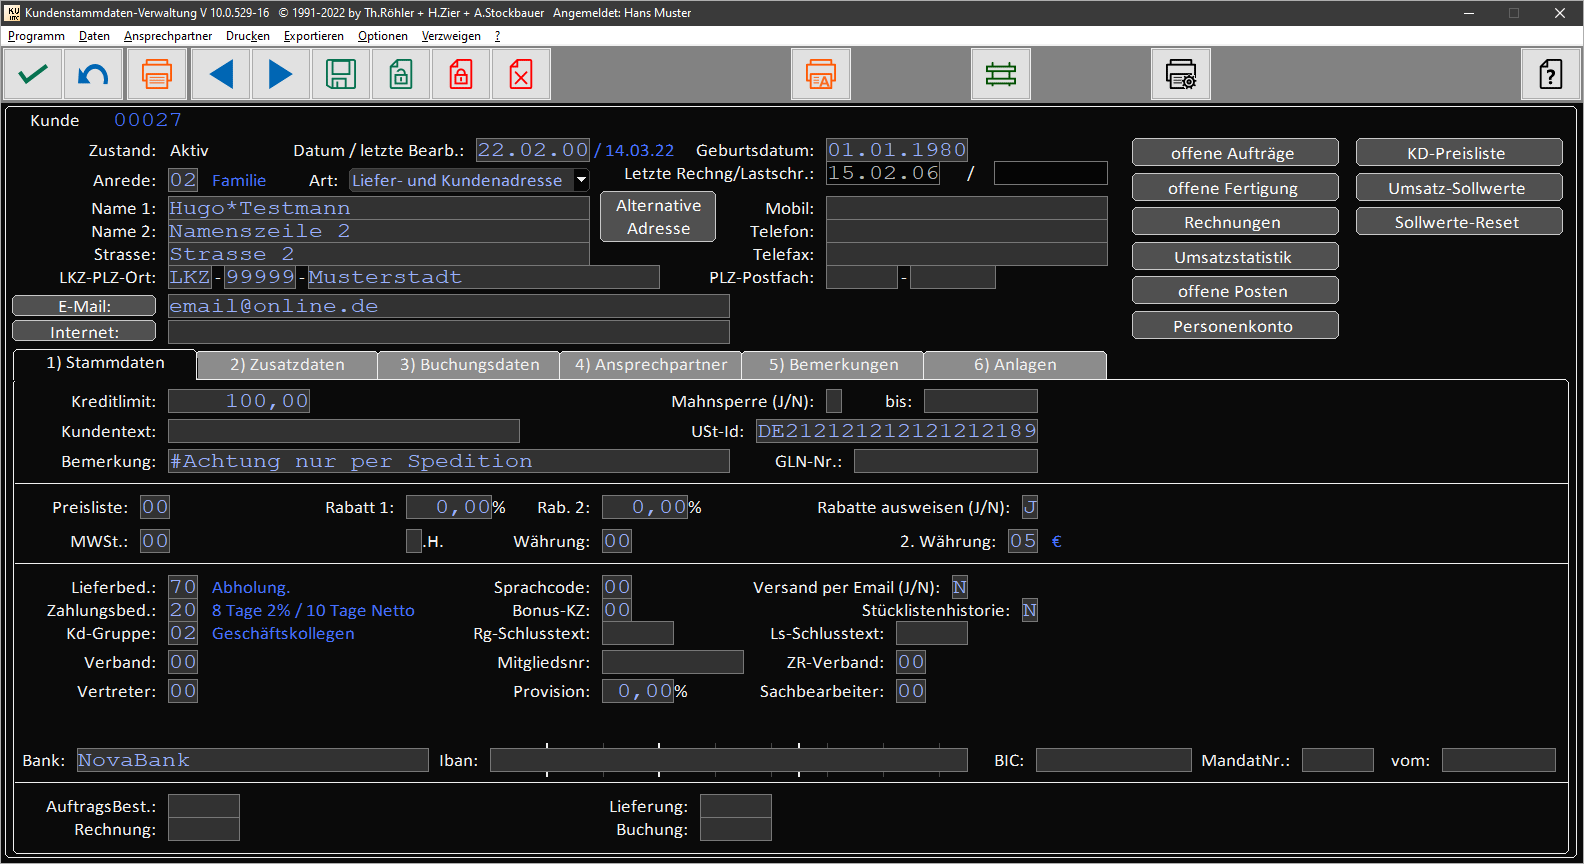This screenshot has height=864, width=1584.
Task: Toggle Rabatte ausweisen (J/N) field
Action: click(x=1030, y=508)
